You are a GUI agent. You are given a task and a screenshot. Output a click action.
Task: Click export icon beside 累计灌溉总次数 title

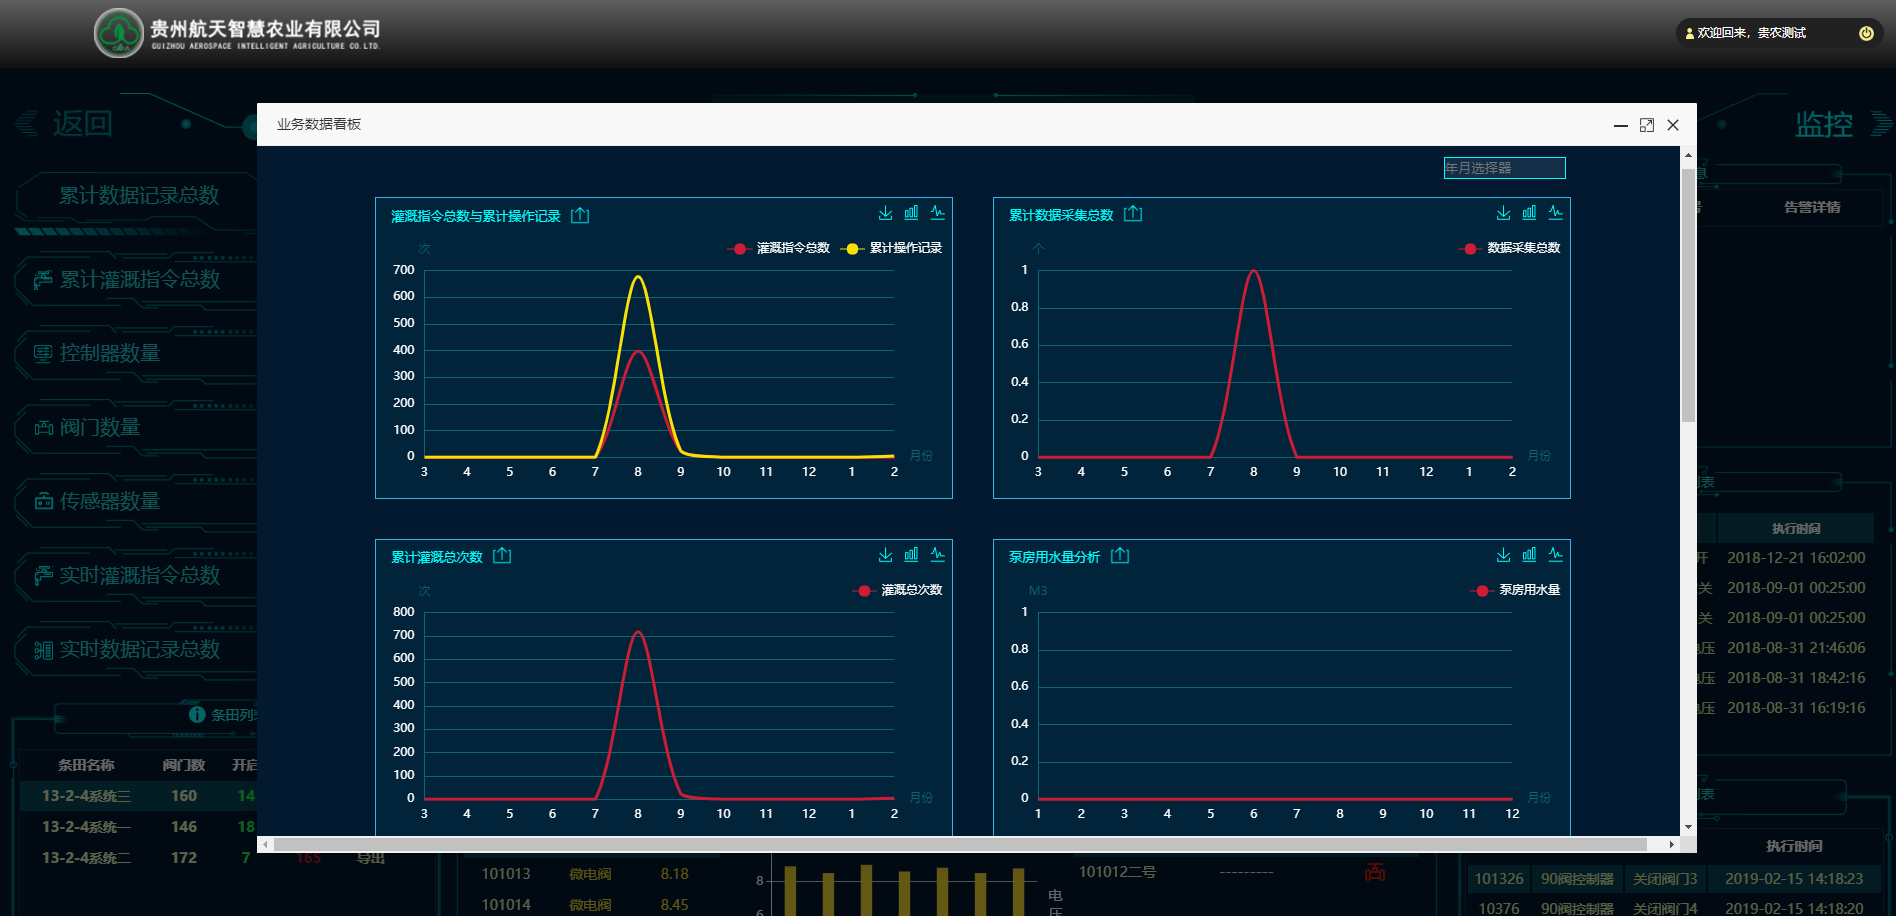click(x=502, y=556)
